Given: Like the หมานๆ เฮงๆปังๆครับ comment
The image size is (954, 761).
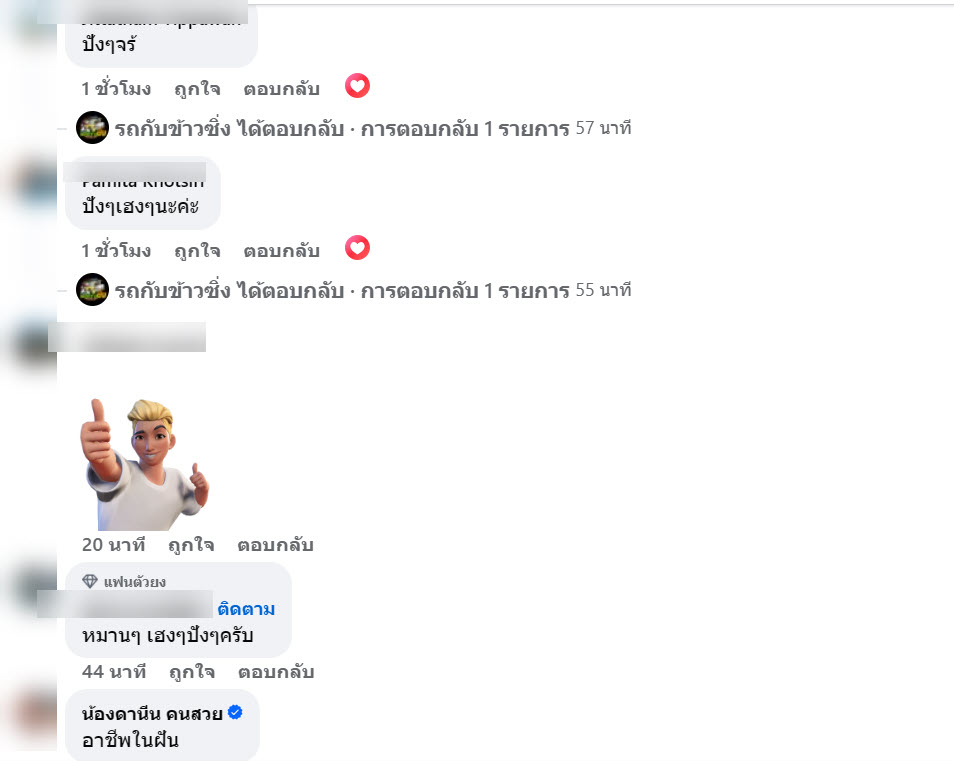Looking at the screenshot, I should (x=192, y=672).
